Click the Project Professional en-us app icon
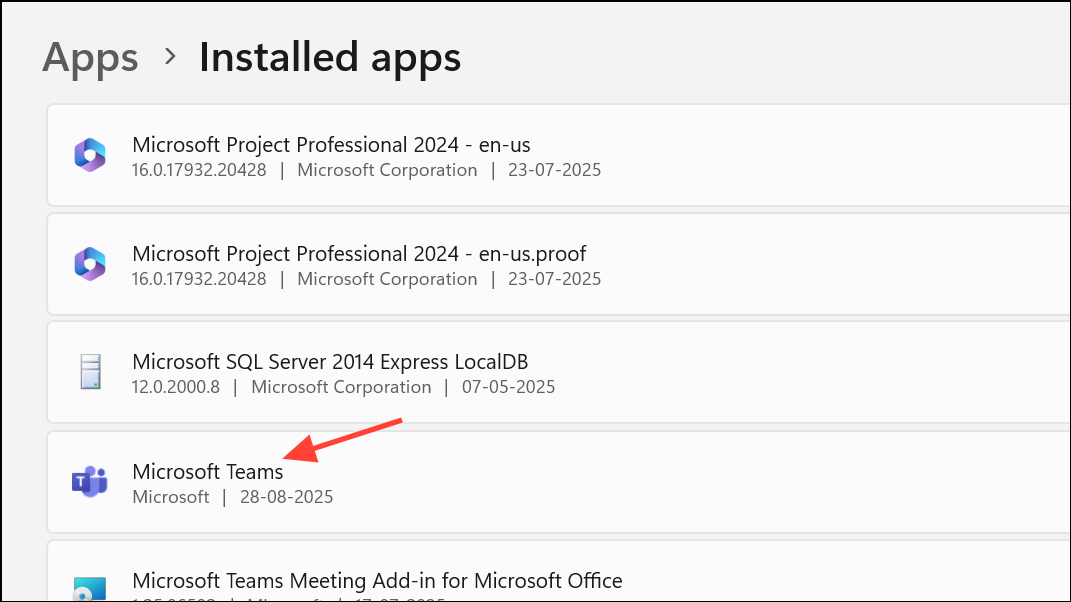1071x602 pixels. (90, 154)
